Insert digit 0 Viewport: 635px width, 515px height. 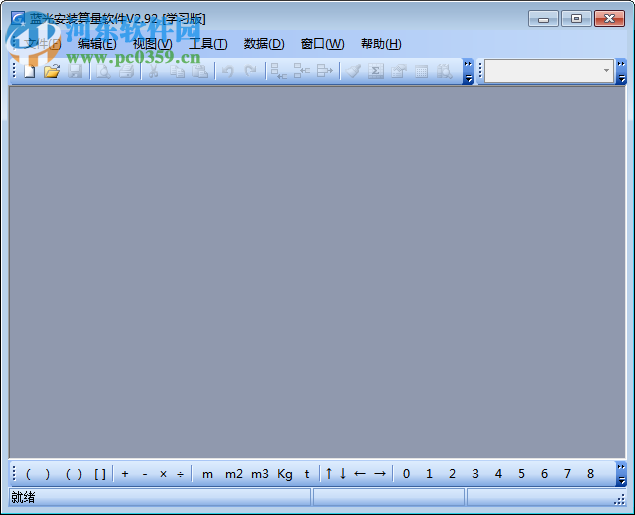coord(406,474)
